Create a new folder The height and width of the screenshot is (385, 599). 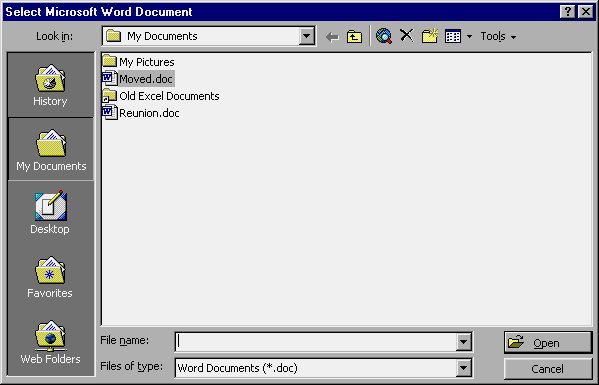pyautogui.click(x=429, y=36)
